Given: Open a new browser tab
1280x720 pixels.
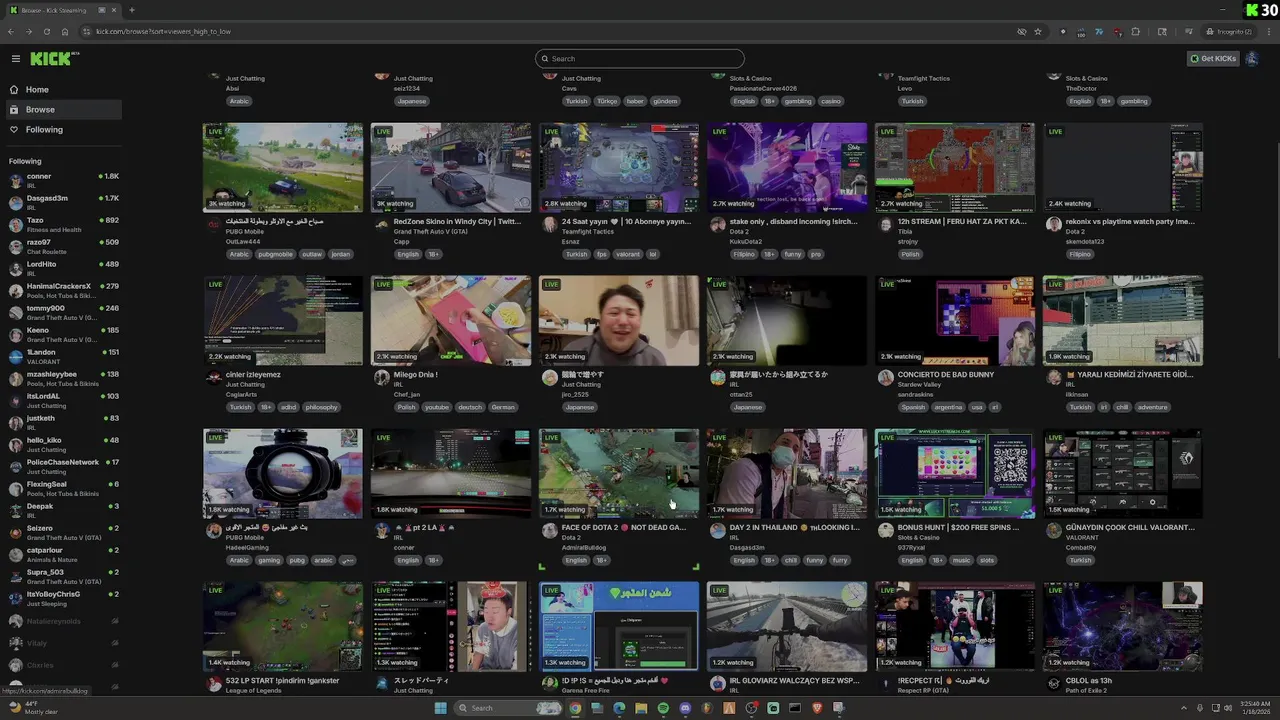Looking at the screenshot, I should click(x=131, y=10).
